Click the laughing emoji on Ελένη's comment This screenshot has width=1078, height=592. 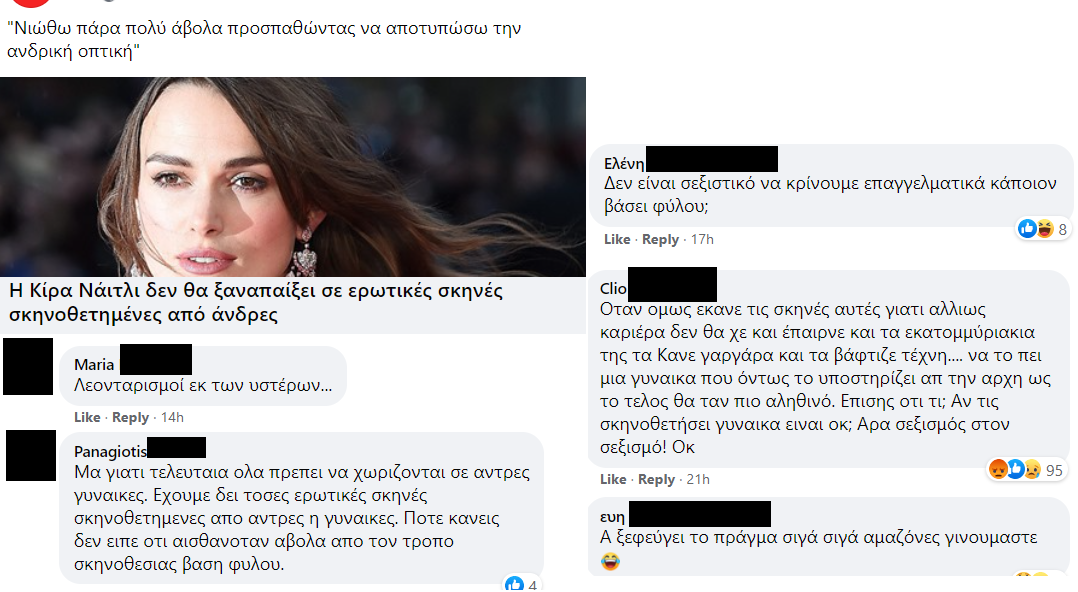[1044, 228]
